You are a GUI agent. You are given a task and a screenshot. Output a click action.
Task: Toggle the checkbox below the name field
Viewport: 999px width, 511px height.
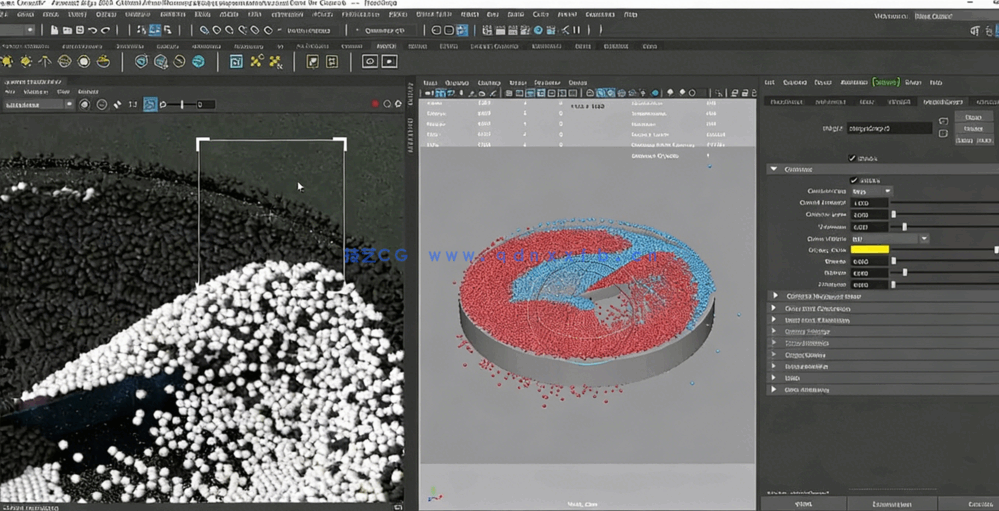852,158
